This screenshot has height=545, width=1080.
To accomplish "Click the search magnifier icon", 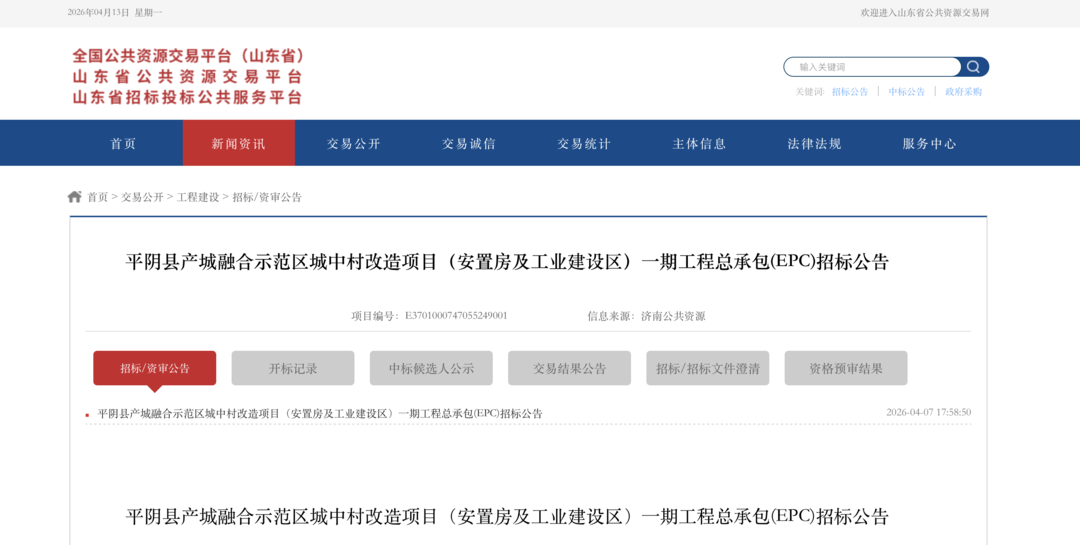I will (973, 67).
